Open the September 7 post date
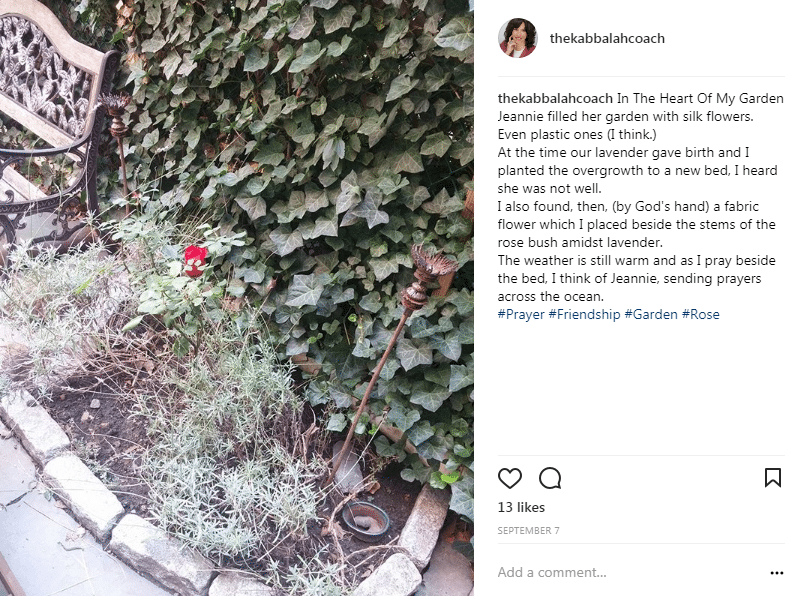Screen dimensions: 808x596 point(528,531)
